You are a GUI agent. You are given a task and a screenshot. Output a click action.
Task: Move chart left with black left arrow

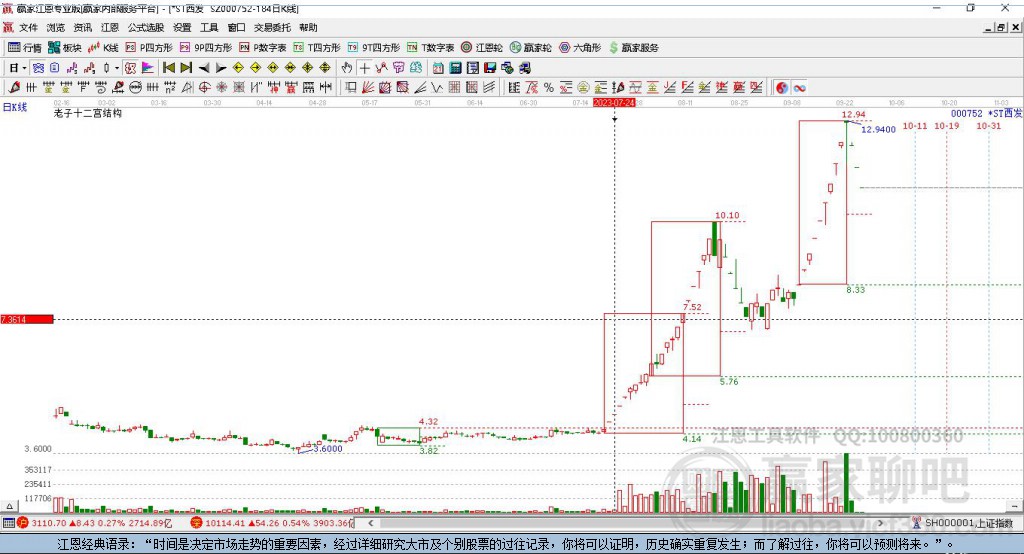point(204,68)
